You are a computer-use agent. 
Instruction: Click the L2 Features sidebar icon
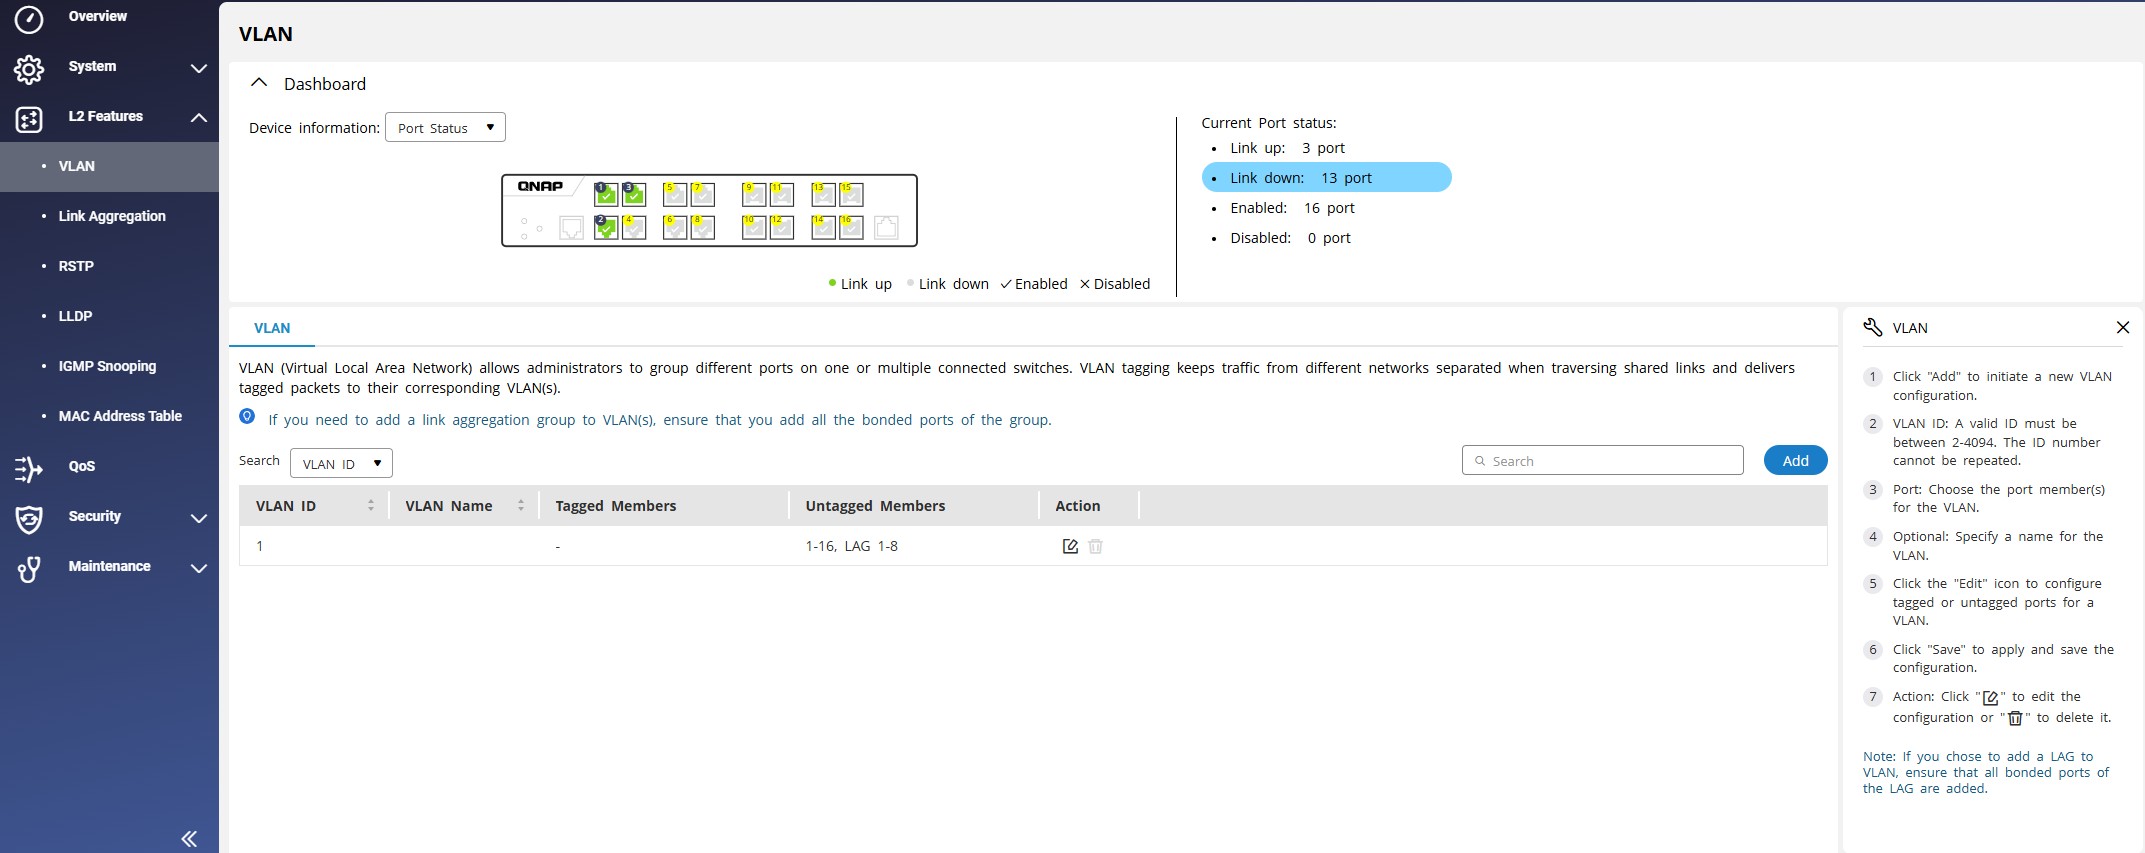pyautogui.click(x=29, y=119)
